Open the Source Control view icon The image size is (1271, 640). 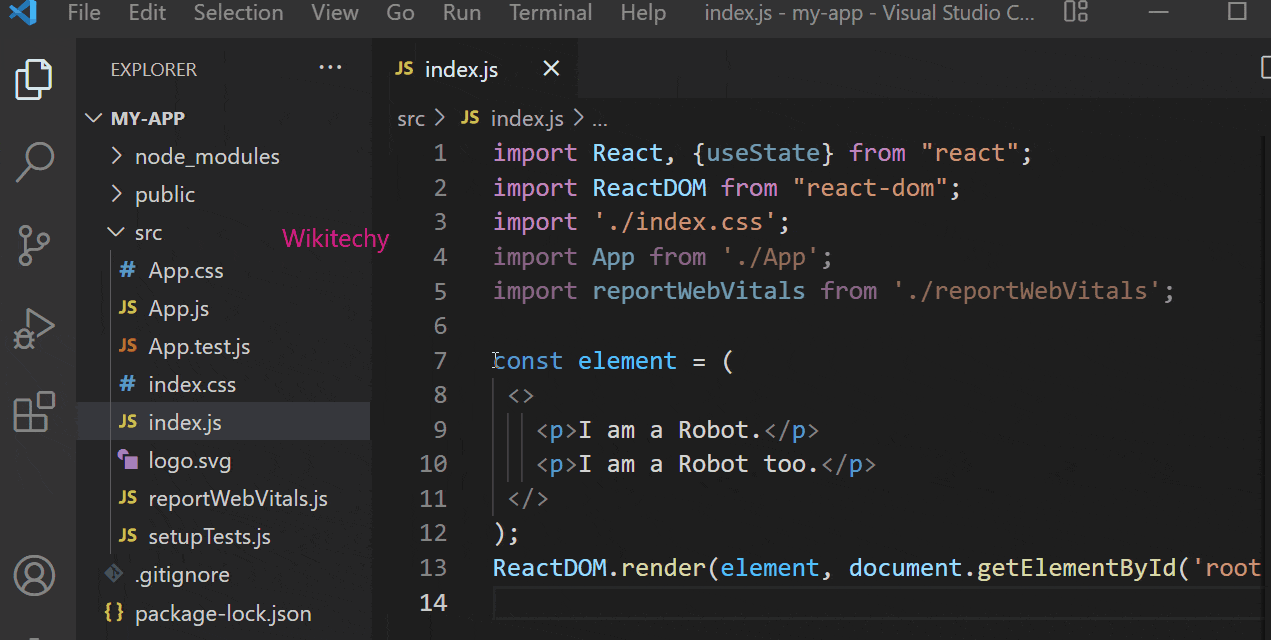34,245
